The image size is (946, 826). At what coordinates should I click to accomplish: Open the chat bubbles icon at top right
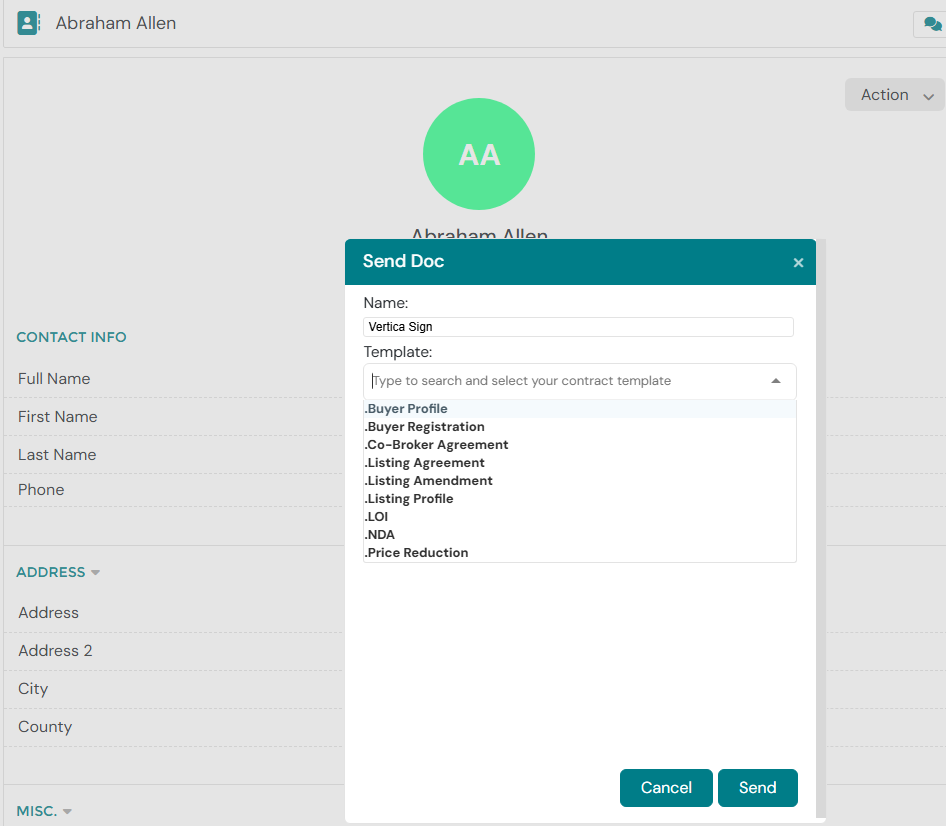tap(932, 24)
